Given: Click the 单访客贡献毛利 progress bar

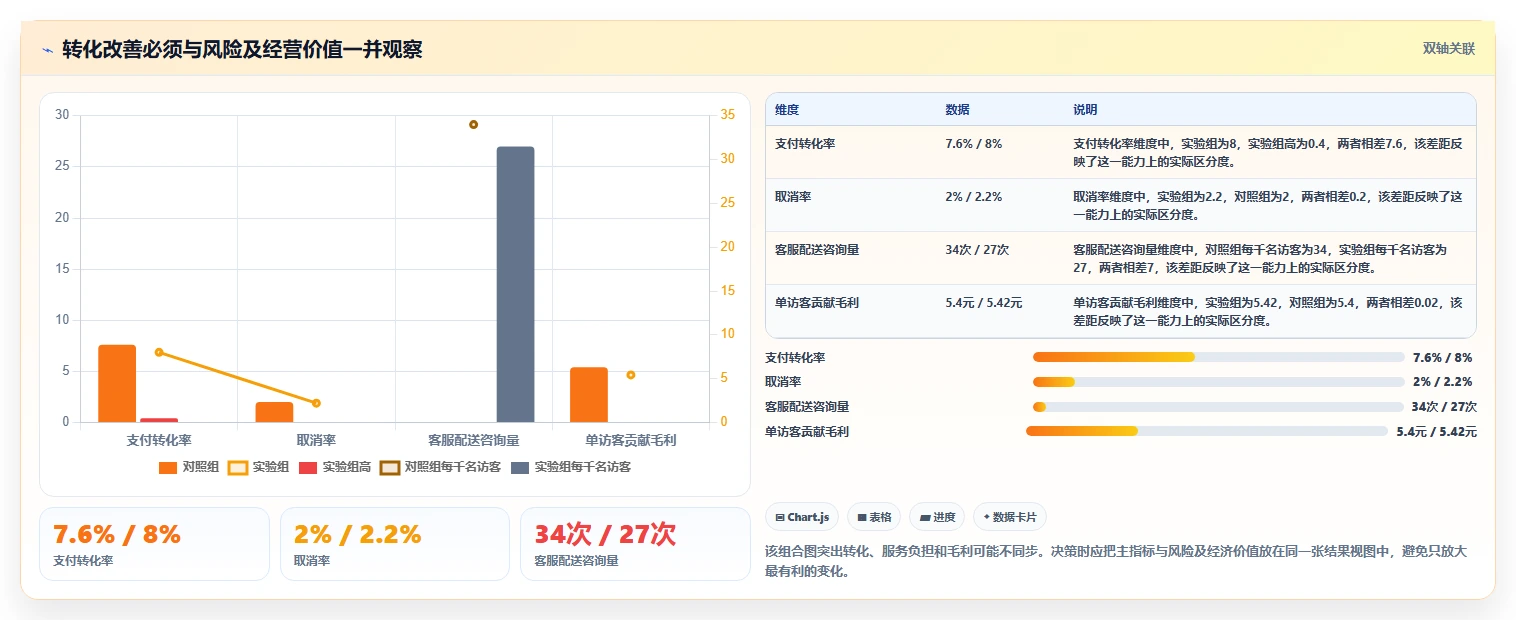Looking at the screenshot, I should pyautogui.click(x=1207, y=431).
